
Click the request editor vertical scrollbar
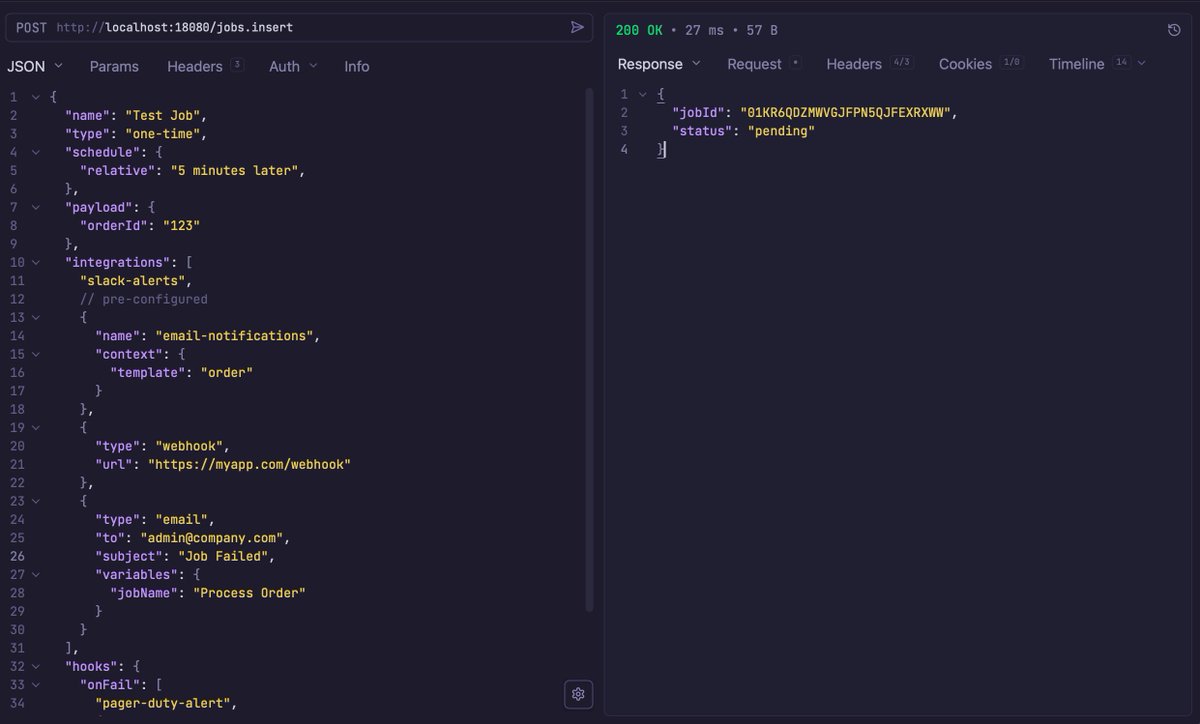(588, 350)
